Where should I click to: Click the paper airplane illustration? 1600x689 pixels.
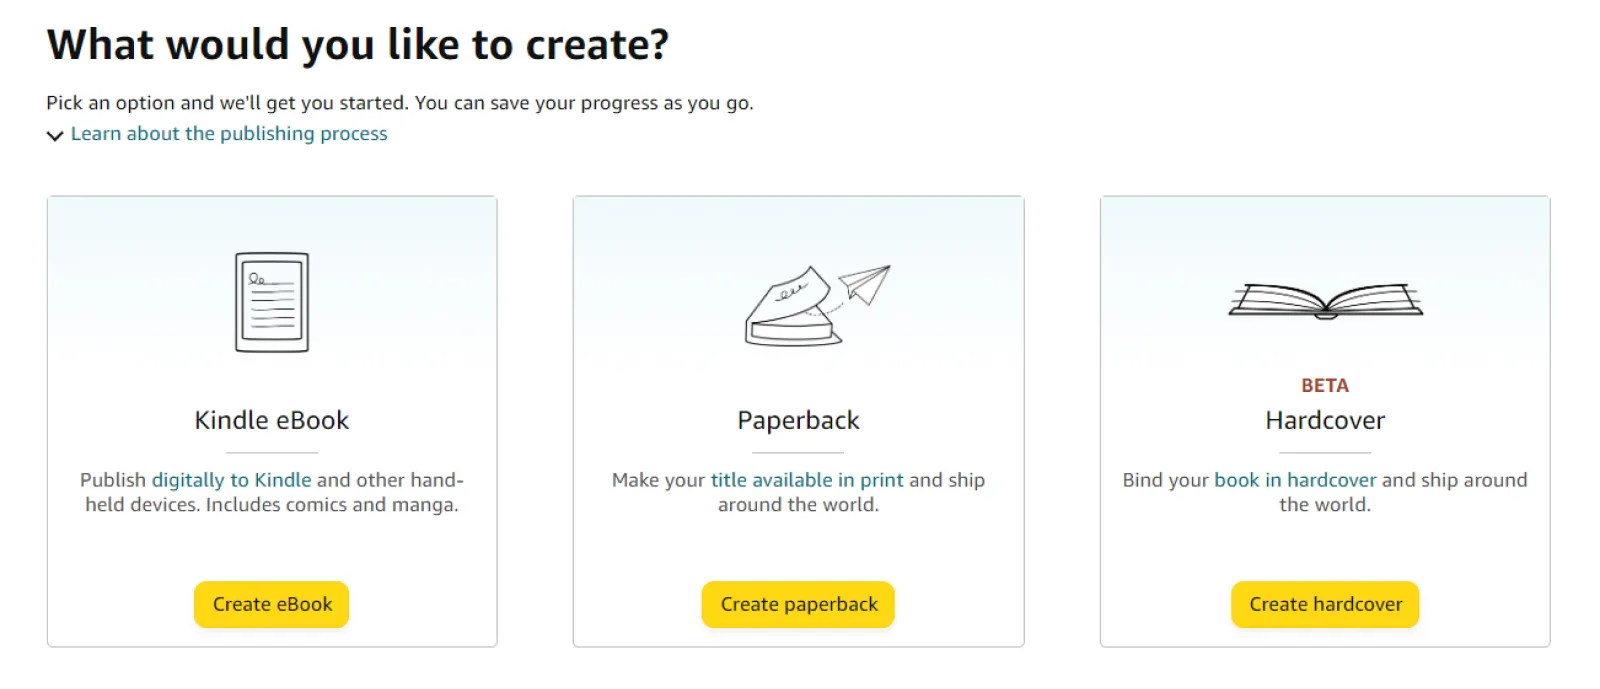[x=866, y=282]
